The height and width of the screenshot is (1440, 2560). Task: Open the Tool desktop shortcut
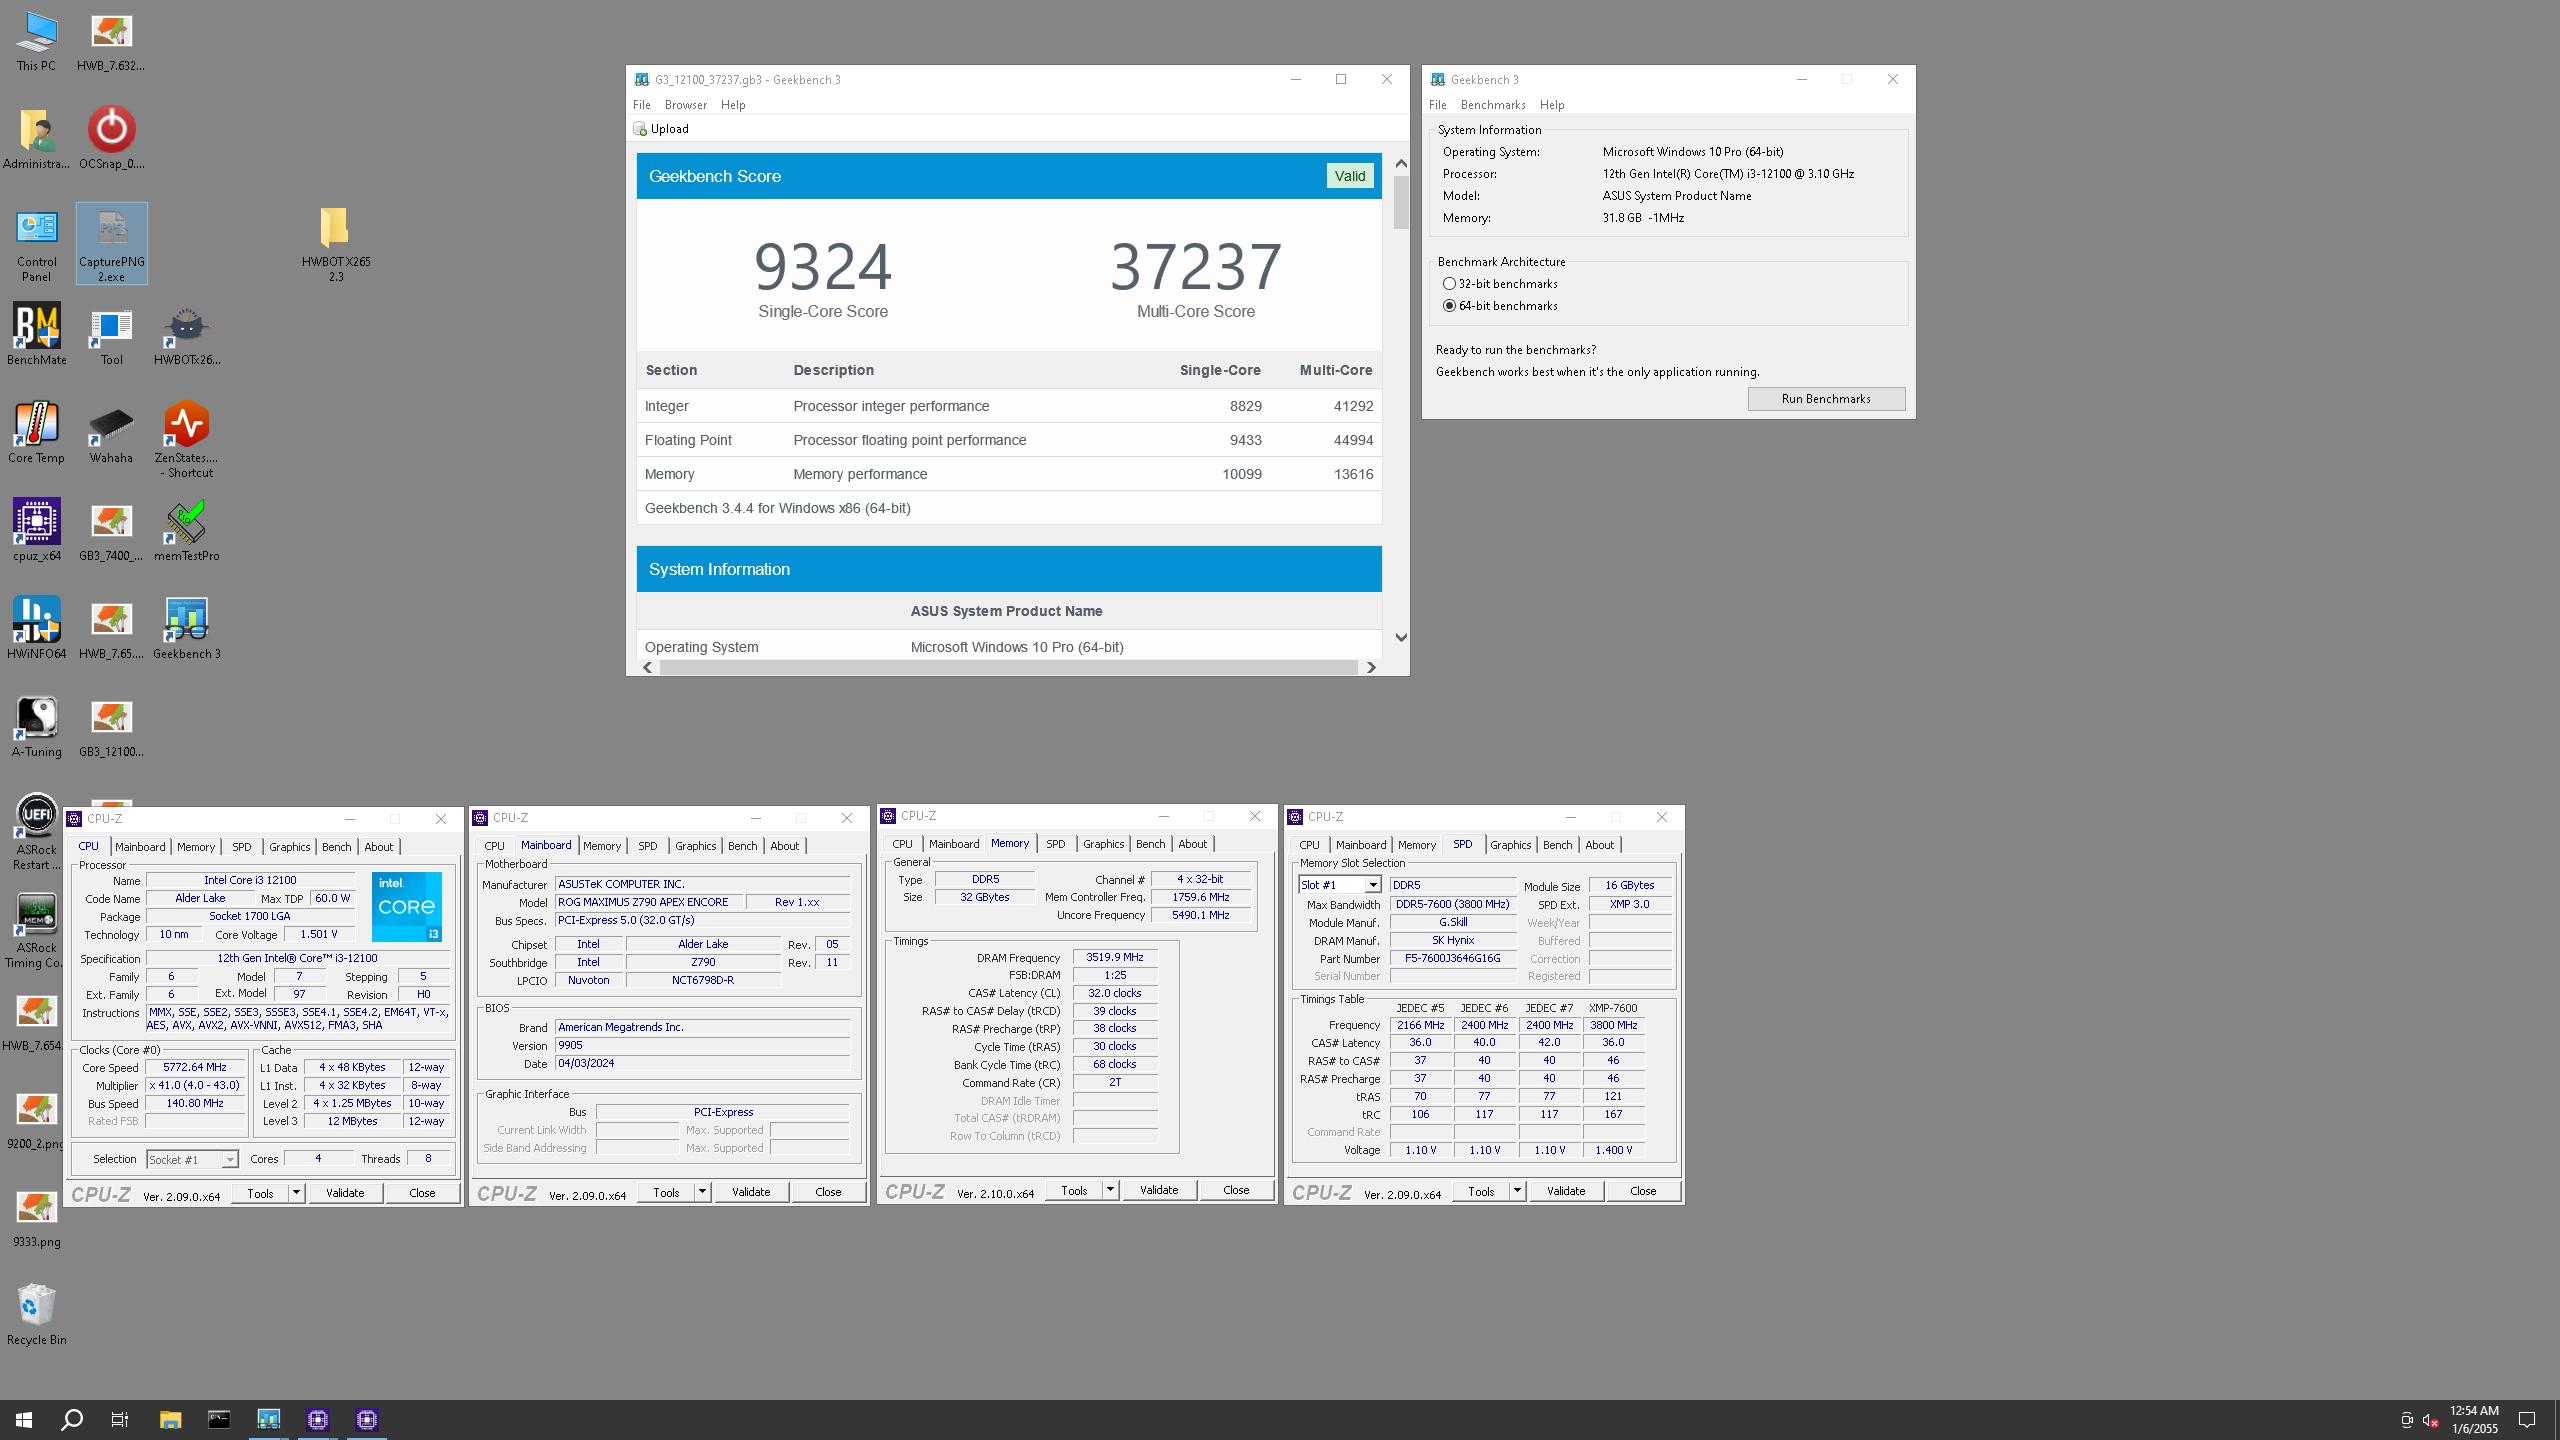(111, 335)
